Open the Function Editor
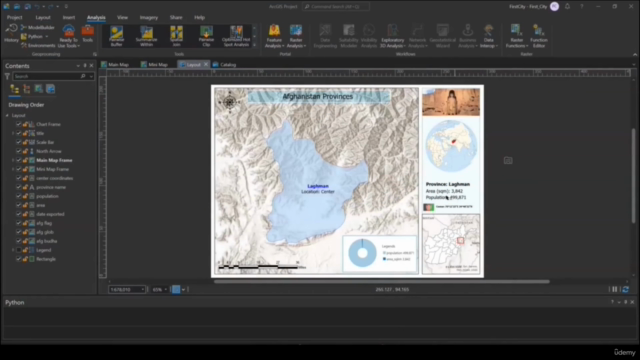640x360 pixels. pyautogui.click(x=539, y=36)
